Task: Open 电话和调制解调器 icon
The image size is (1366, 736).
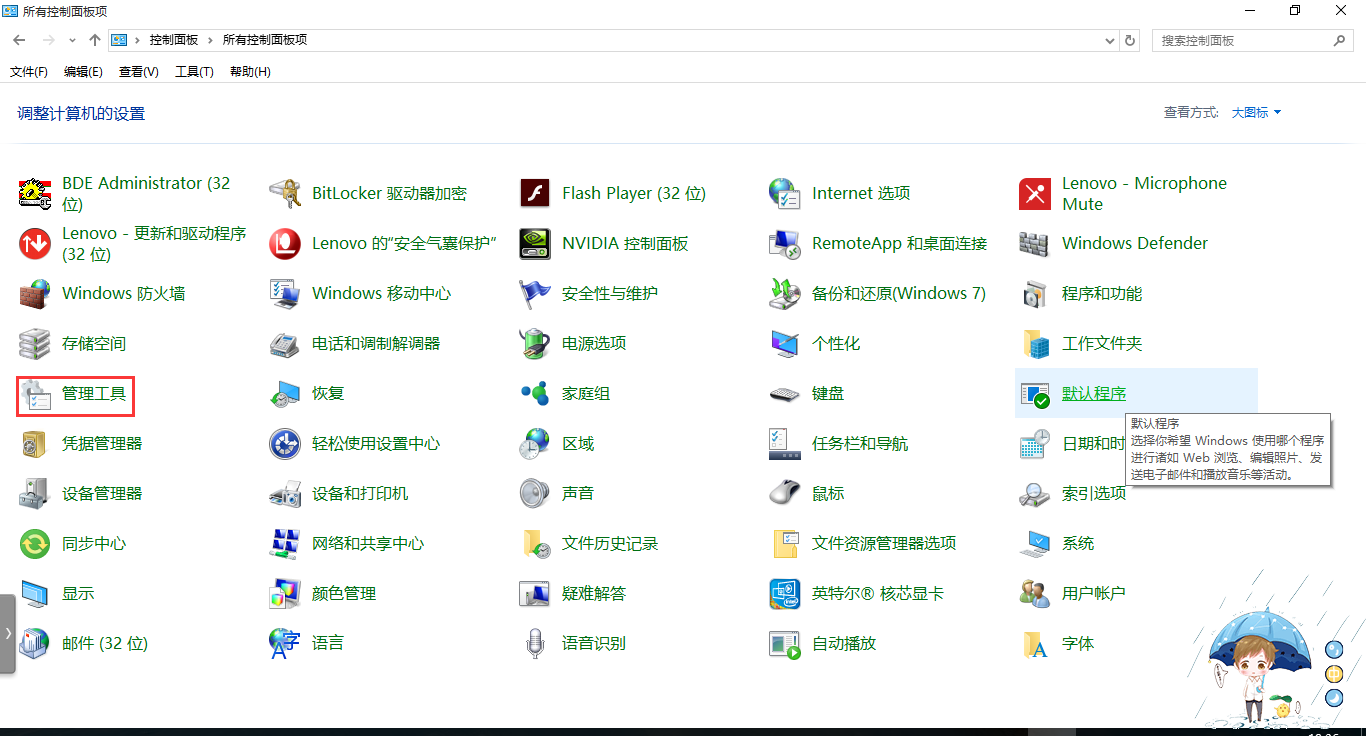Action: pos(285,343)
